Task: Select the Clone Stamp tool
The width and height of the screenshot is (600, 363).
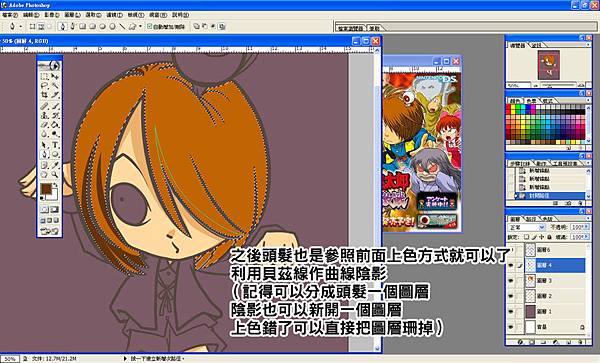Action: click(x=44, y=115)
